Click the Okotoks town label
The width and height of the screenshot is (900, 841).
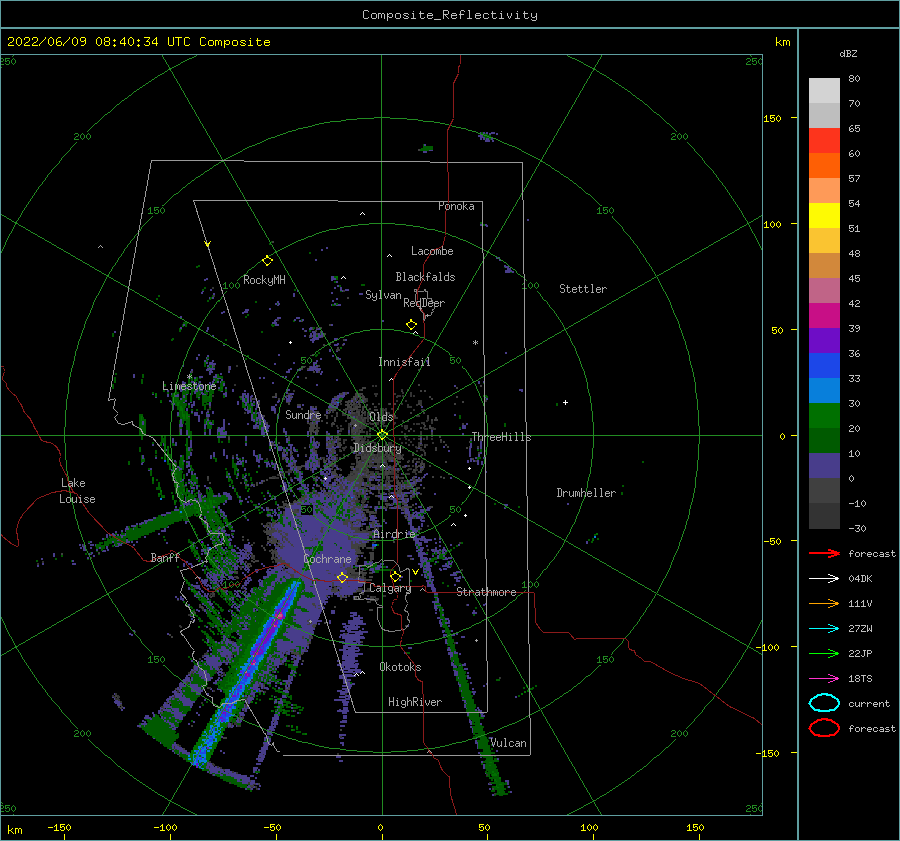point(400,667)
